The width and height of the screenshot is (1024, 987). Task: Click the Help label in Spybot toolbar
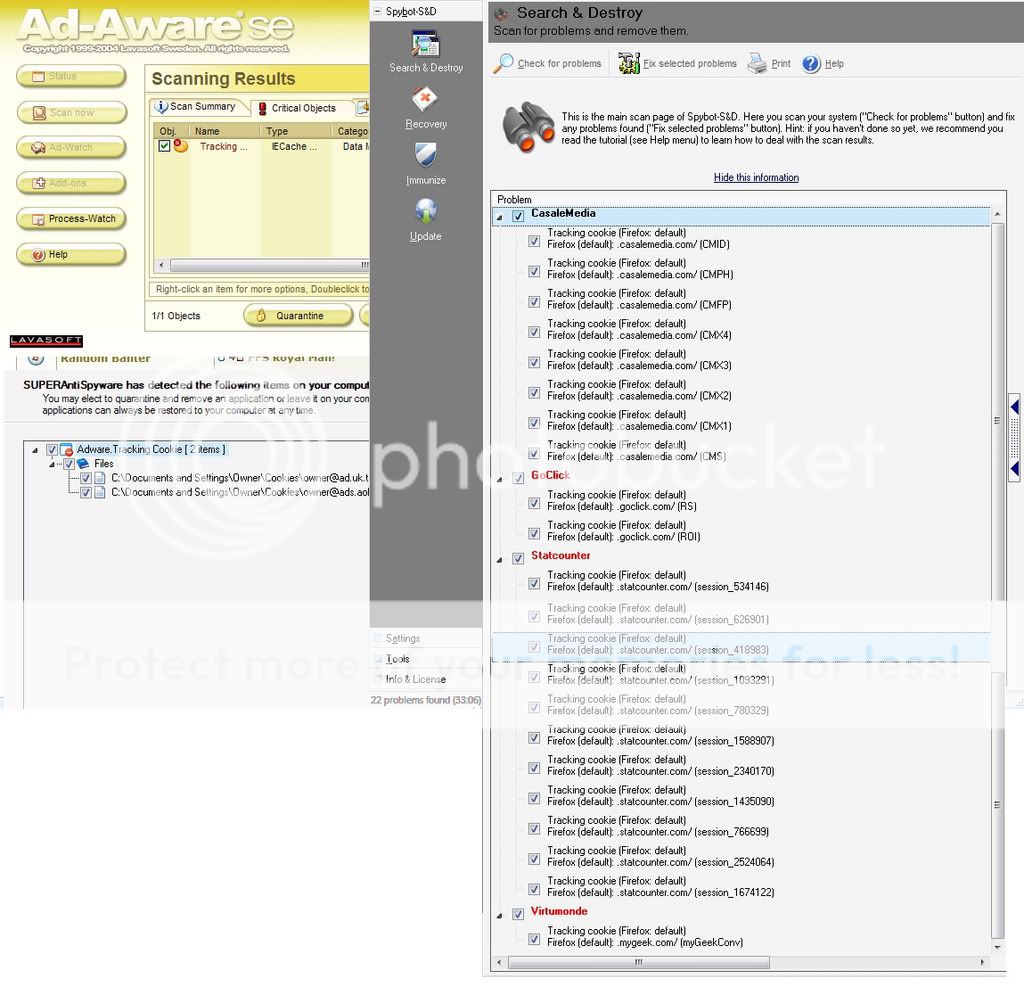(x=834, y=63)
